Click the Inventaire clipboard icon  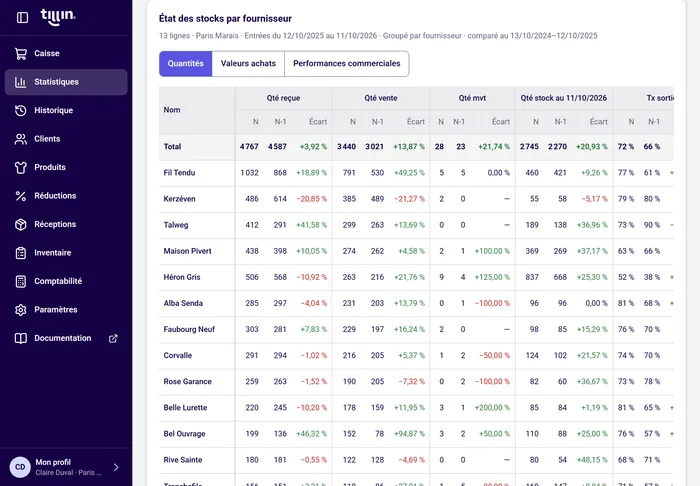click(21, 253)
